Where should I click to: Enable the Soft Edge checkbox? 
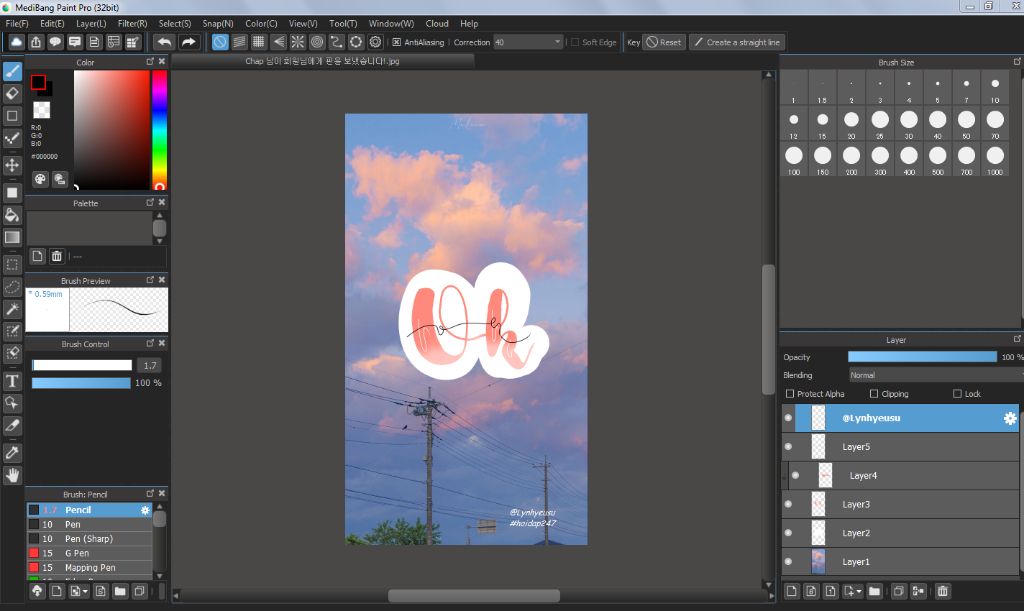tap(575, 42)
